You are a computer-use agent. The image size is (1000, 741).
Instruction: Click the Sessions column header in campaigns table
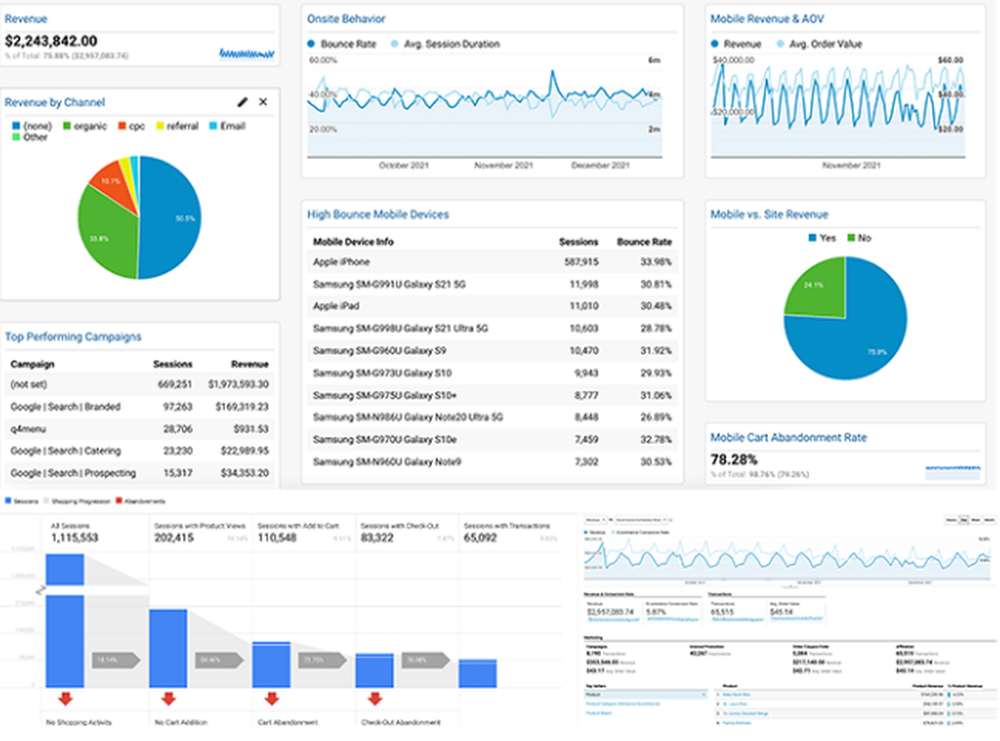[173, 364]
